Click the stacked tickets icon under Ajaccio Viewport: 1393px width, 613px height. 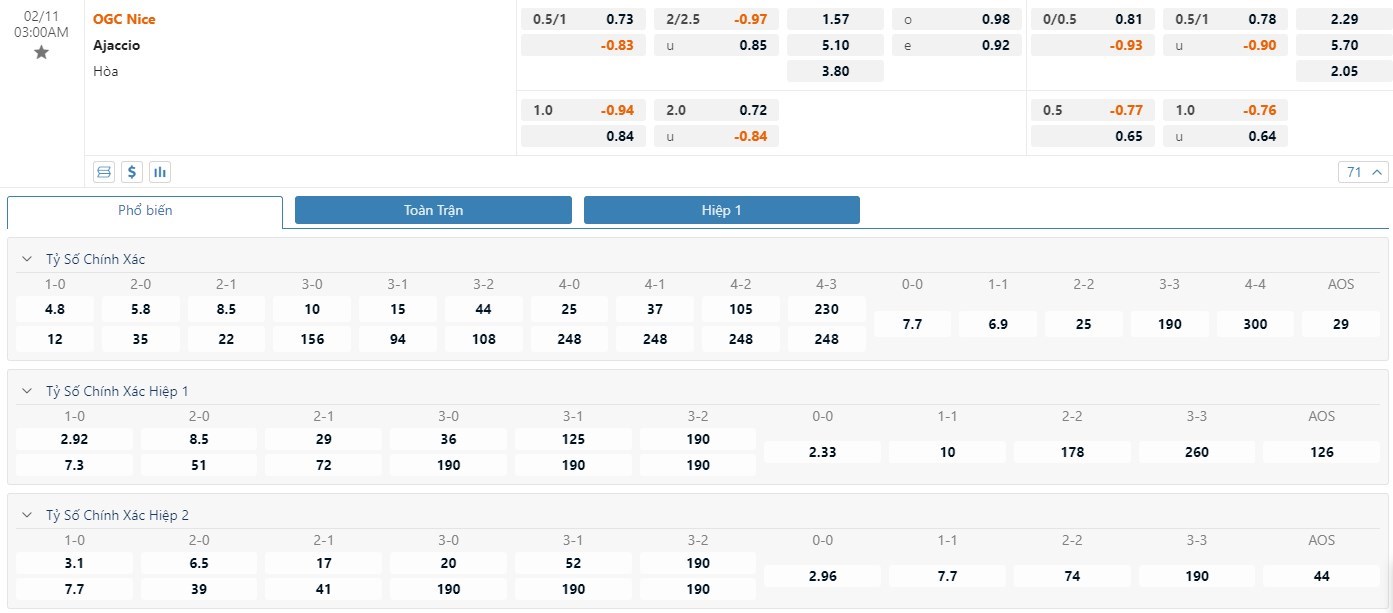[x=104, y=172]
